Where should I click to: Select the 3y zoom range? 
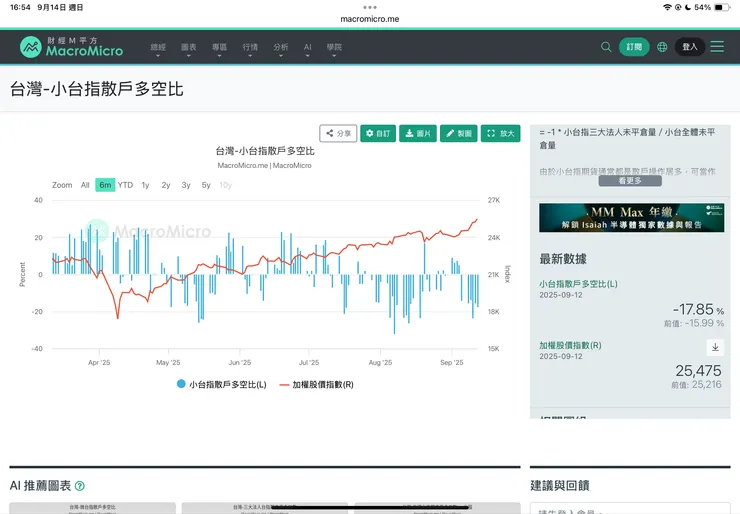186,185
